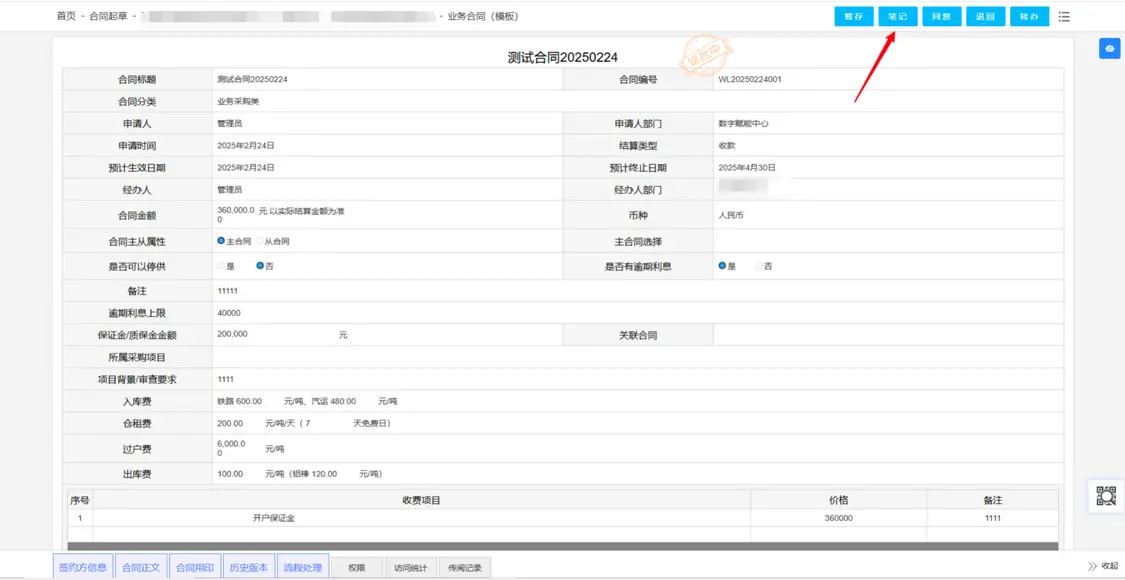Click the 铁路 fee value 600.00
The image size is (1125, 580).
pos(249,401)
